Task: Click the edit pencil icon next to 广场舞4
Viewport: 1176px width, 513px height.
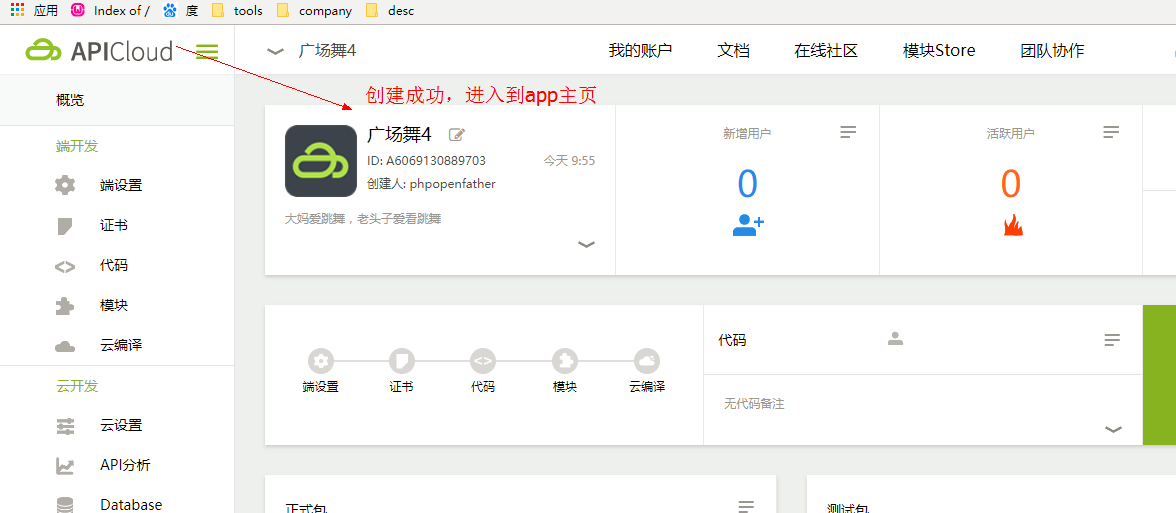Action: click(x=457, y=135)
